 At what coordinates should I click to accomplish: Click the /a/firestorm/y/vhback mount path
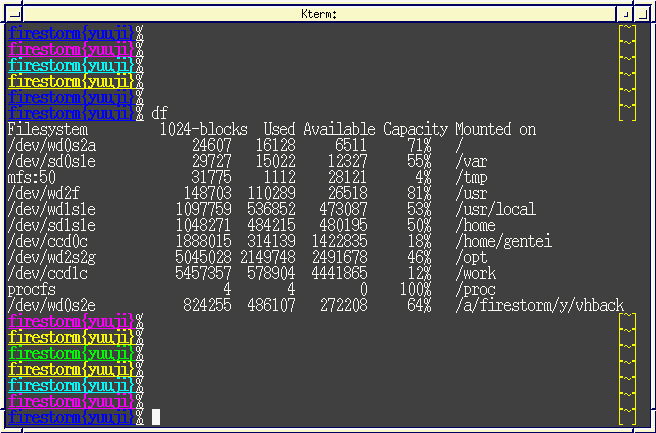coord(539,305)
